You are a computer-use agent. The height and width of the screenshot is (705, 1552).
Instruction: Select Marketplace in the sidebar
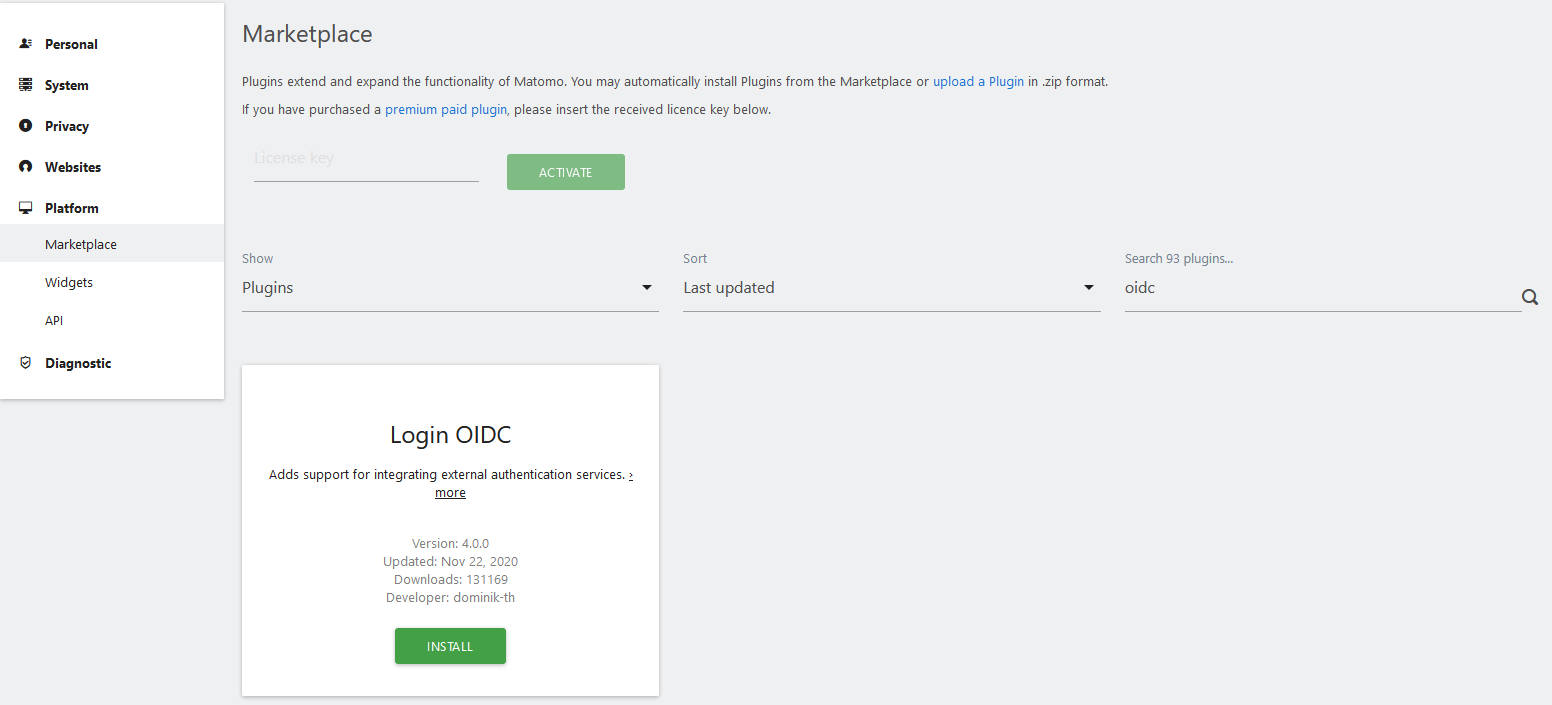coord(112,244)
